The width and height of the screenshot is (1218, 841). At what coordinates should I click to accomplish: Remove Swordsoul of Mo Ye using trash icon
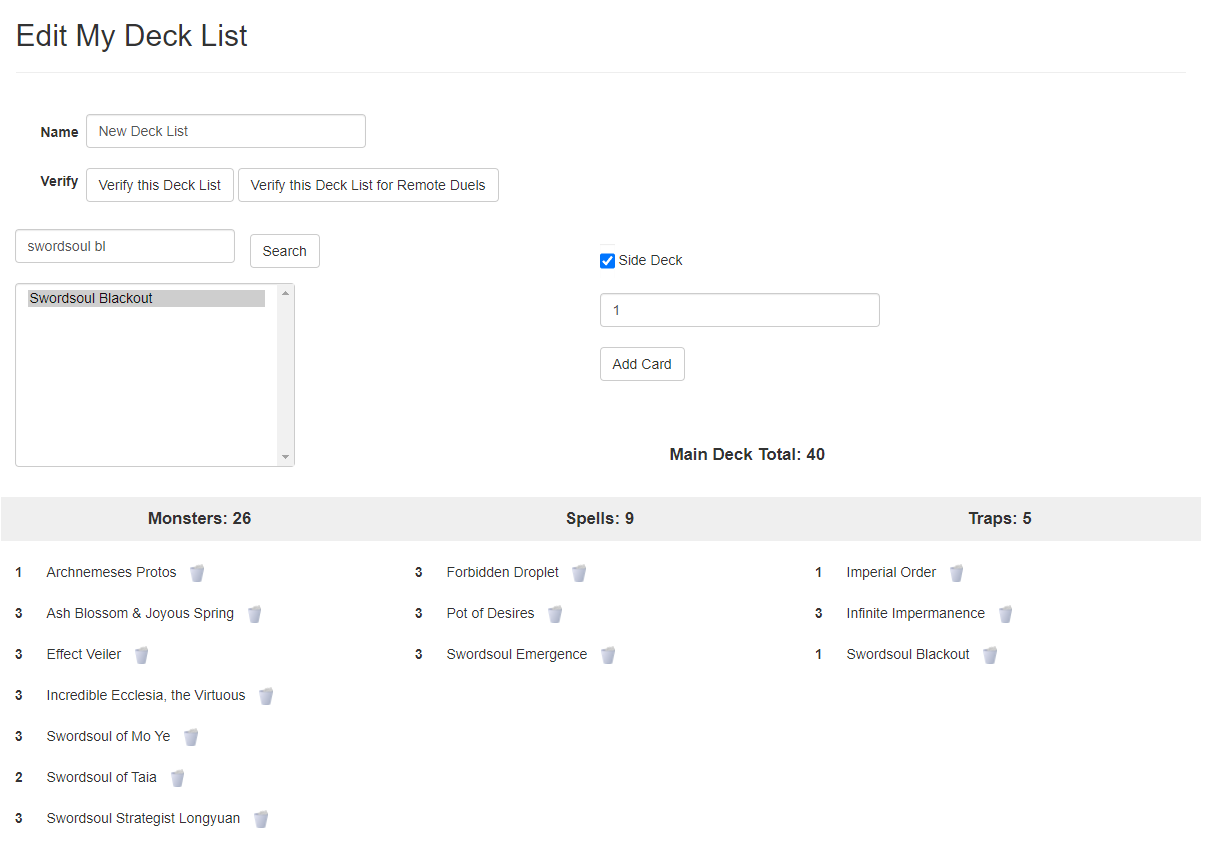tap(191, 737)
